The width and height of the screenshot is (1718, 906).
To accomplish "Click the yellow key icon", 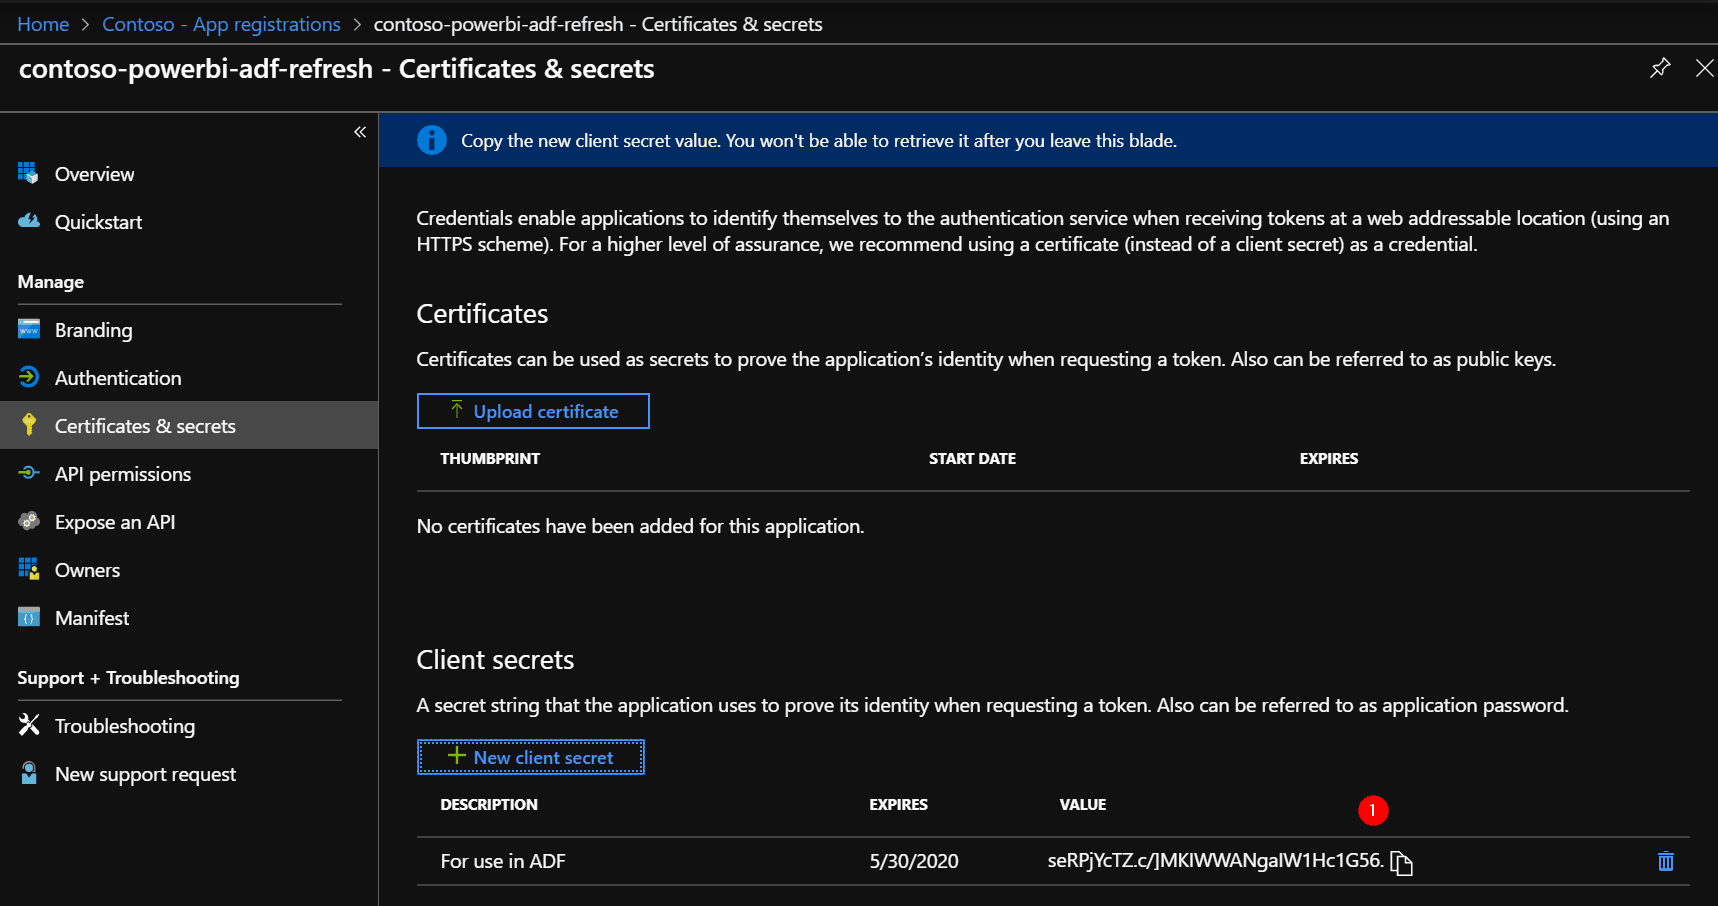I will 29,425.
